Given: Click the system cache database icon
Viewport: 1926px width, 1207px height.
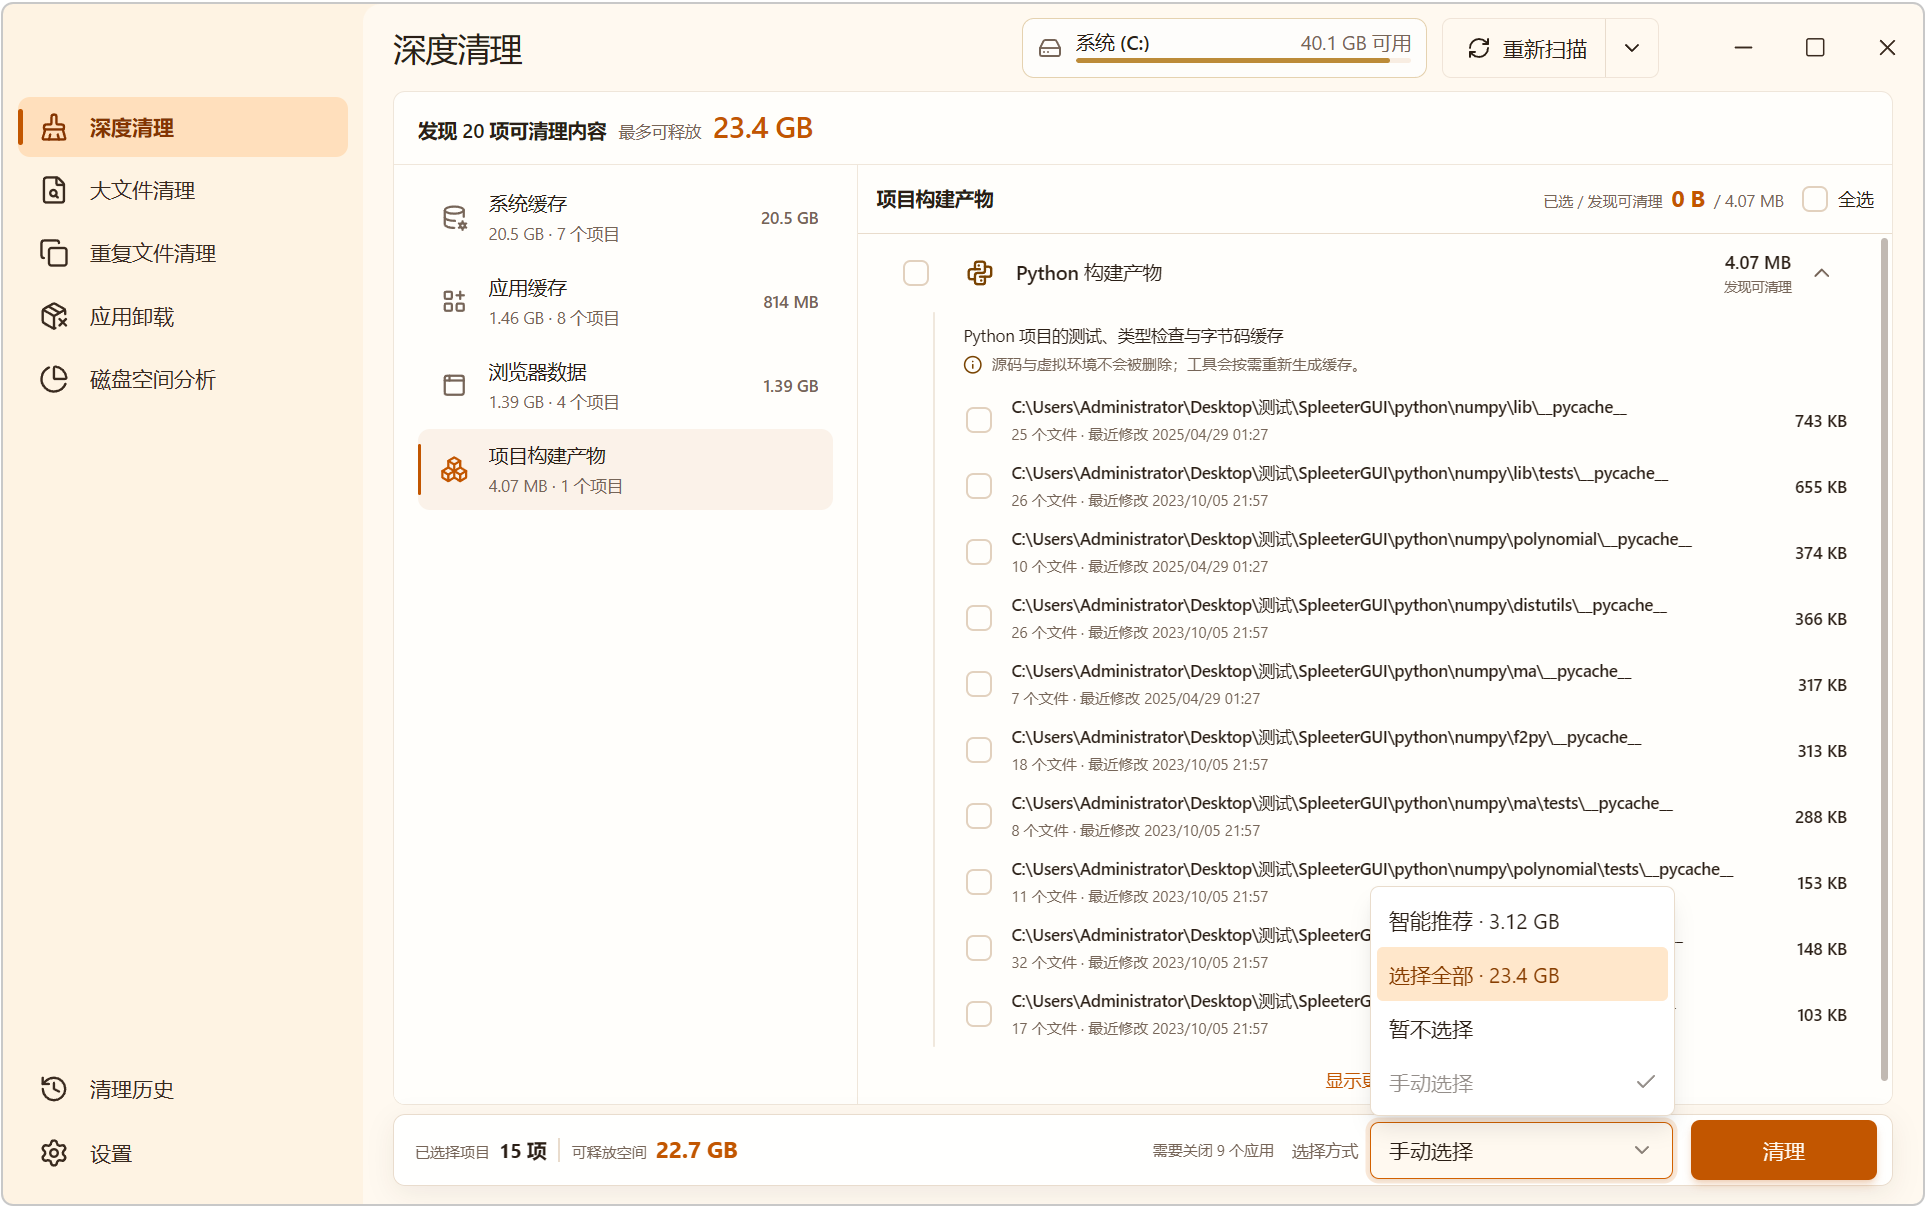Looking at the screenshot, I should click(x=454, y=218).
